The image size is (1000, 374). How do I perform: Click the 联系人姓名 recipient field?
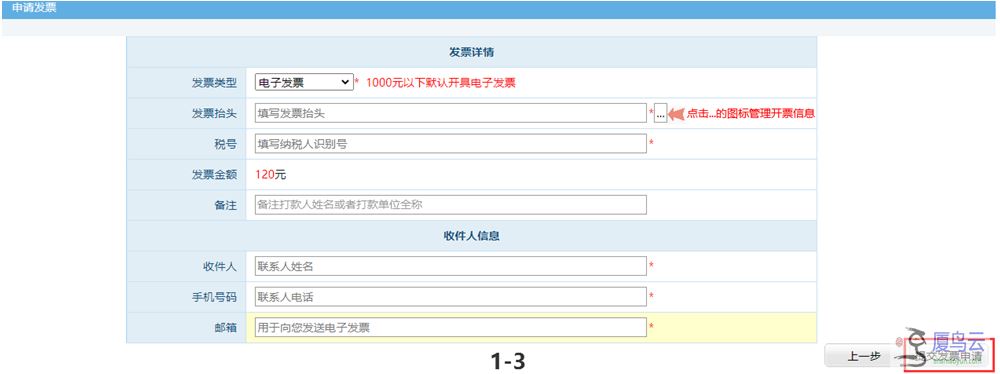450,266
